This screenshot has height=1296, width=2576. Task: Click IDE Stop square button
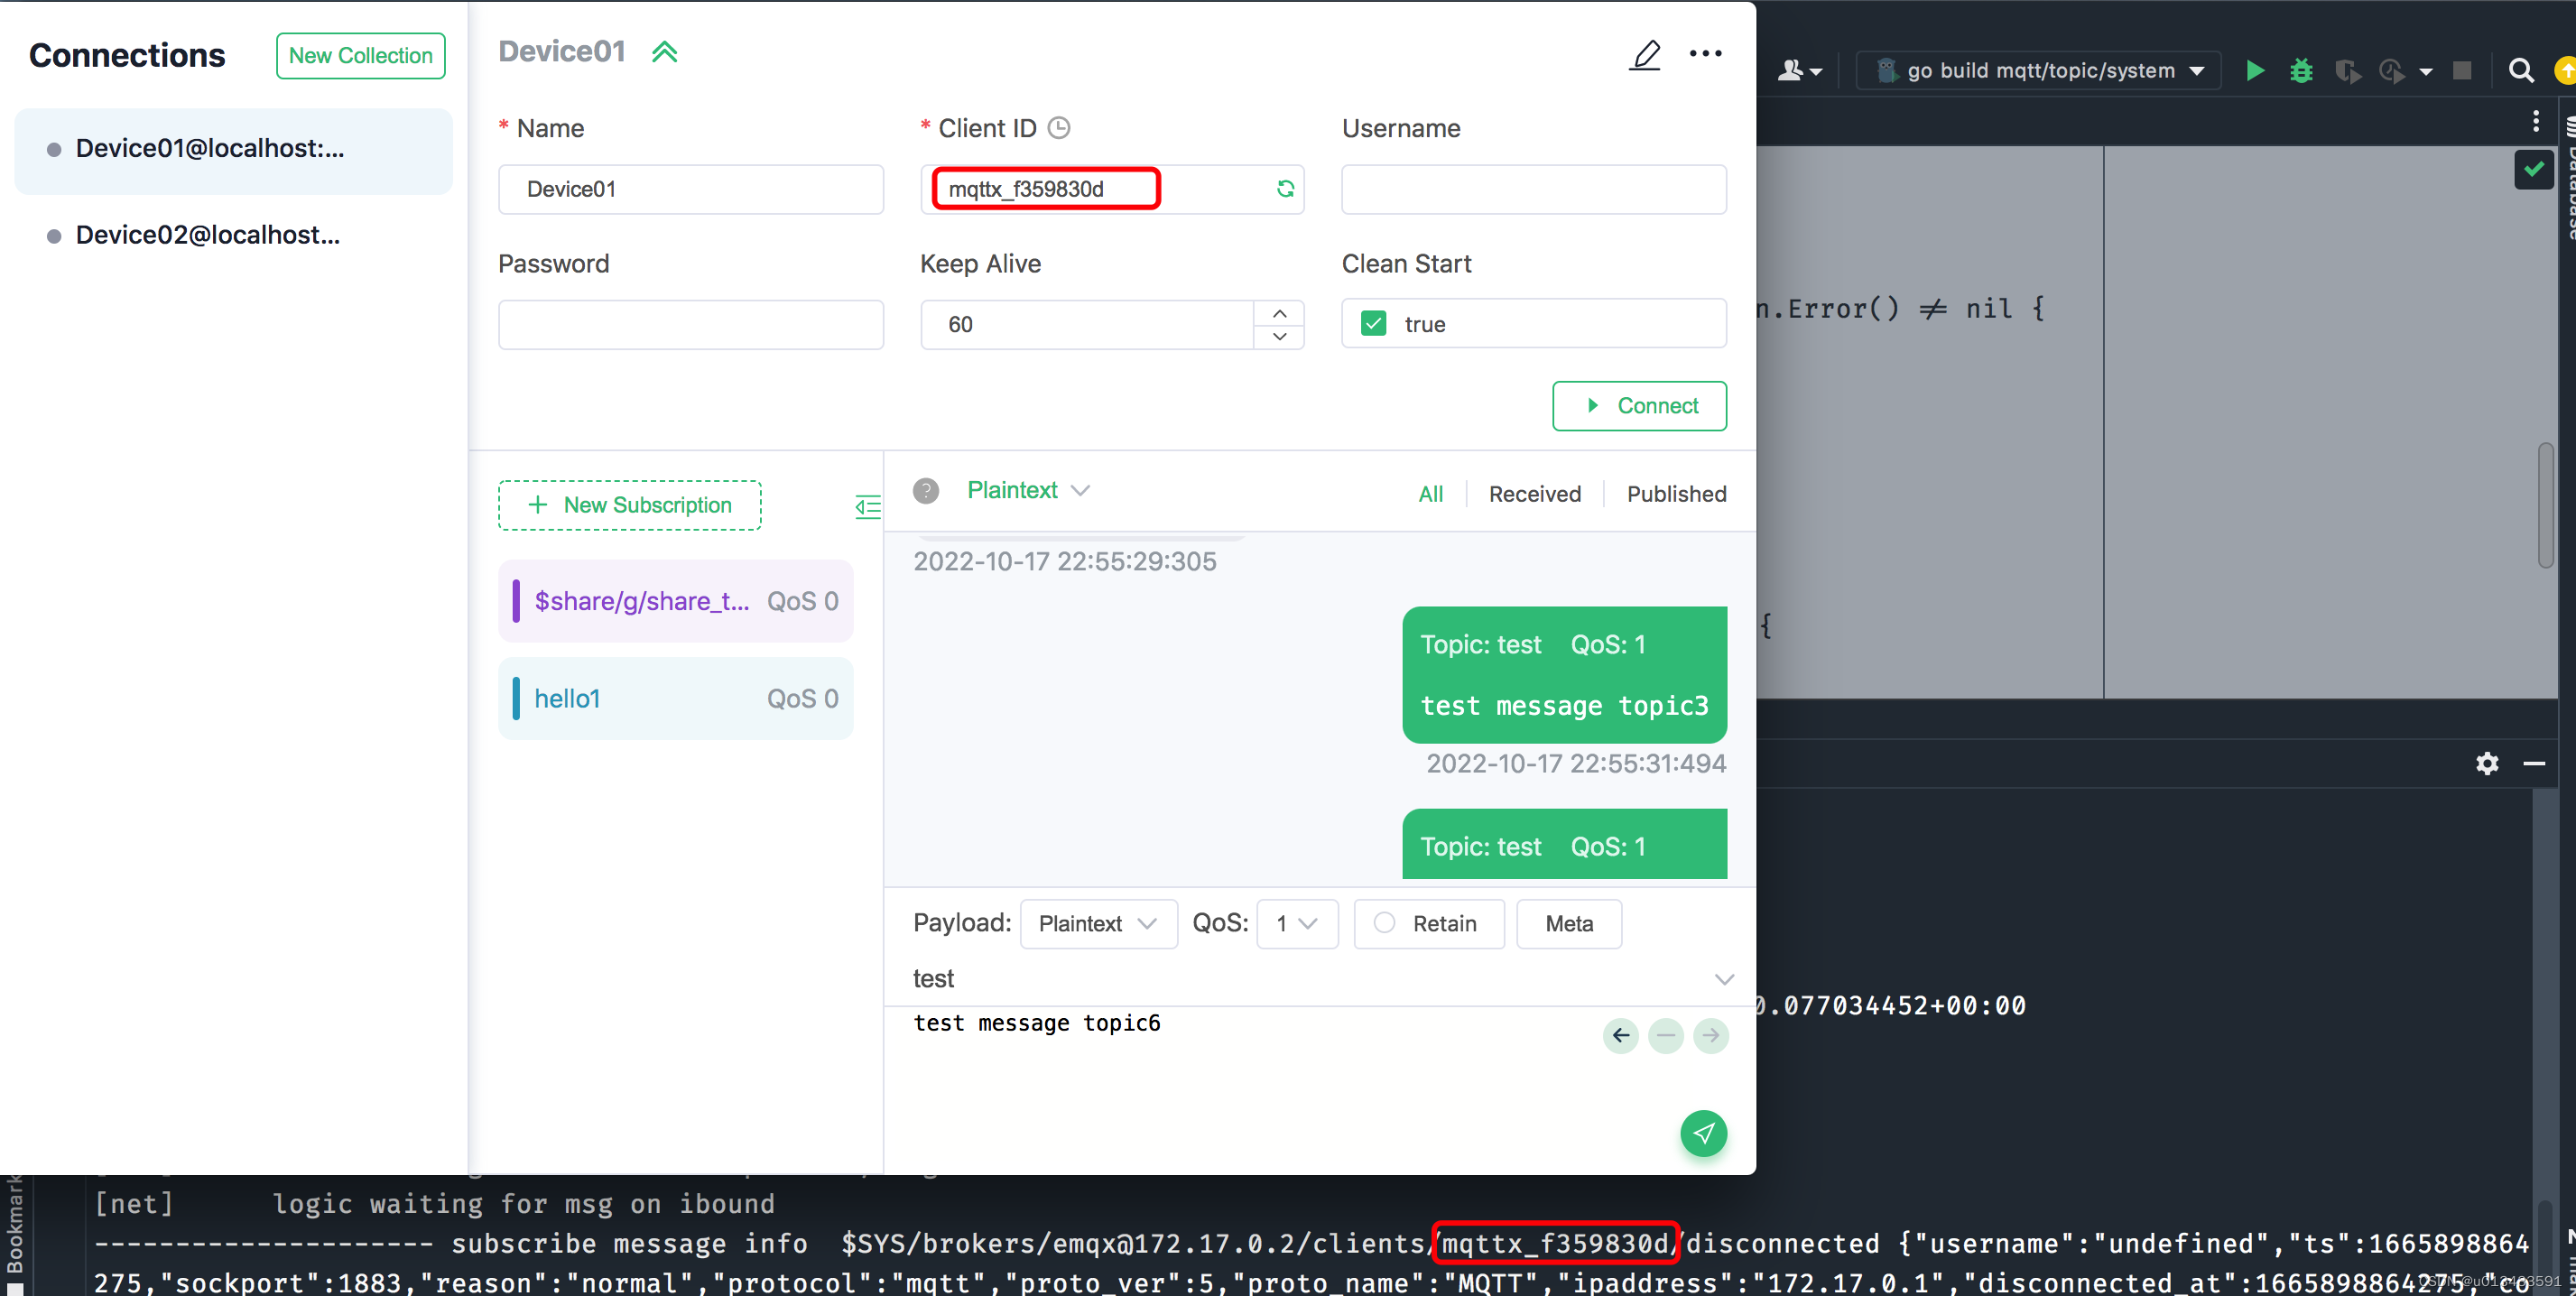pyautogui.click(x=2462, y=71)
